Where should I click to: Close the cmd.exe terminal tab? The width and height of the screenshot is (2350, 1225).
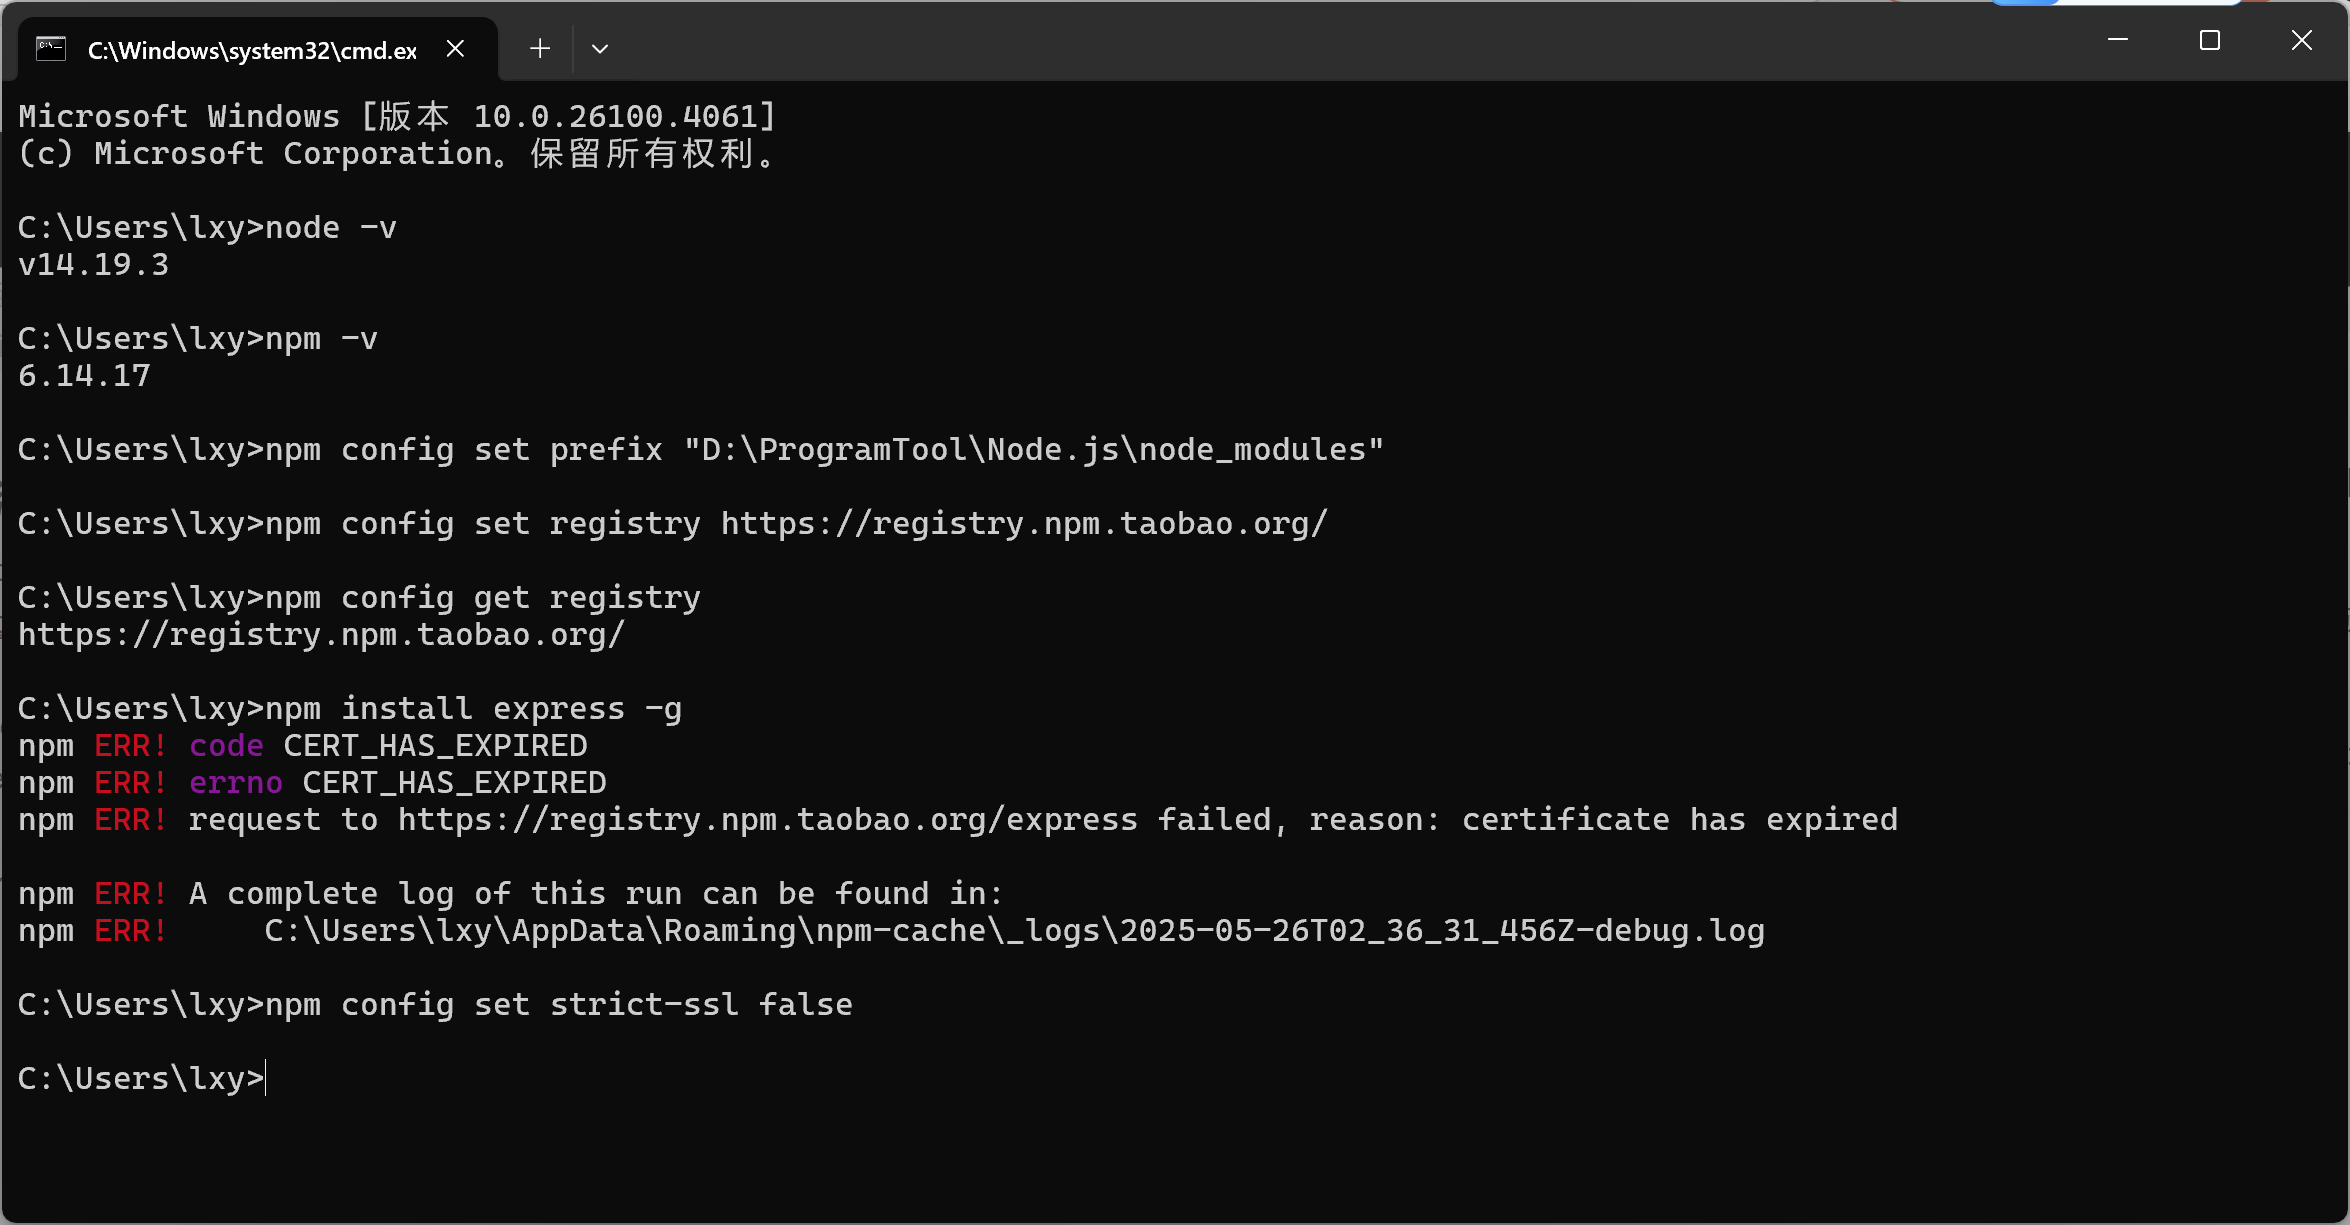[455, 48]
